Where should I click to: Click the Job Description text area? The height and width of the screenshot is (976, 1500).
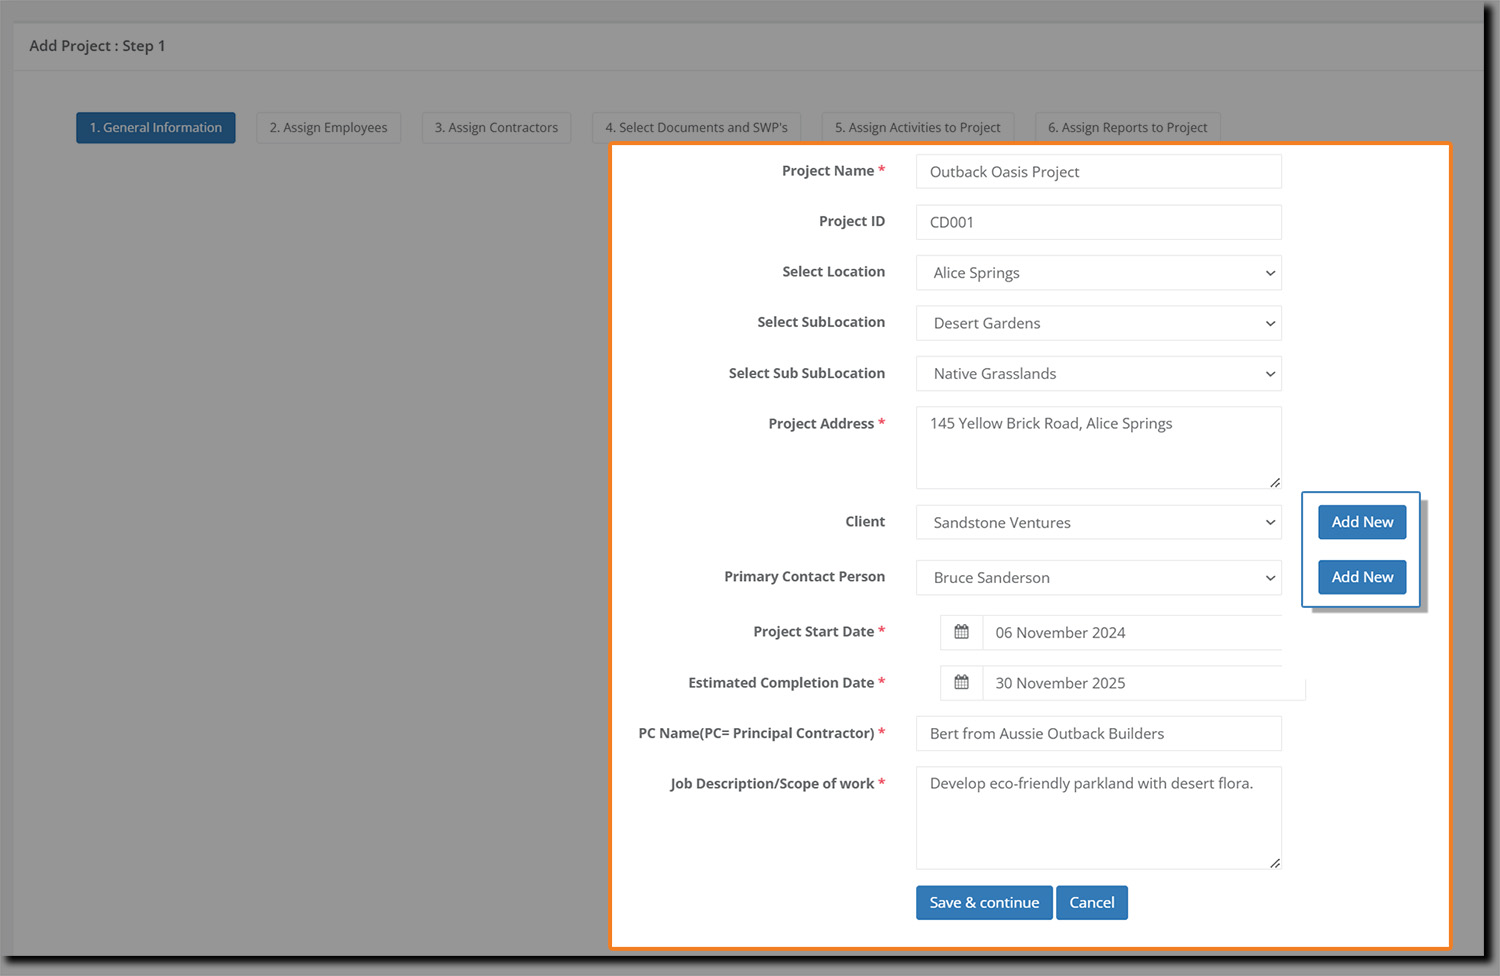1098,818
